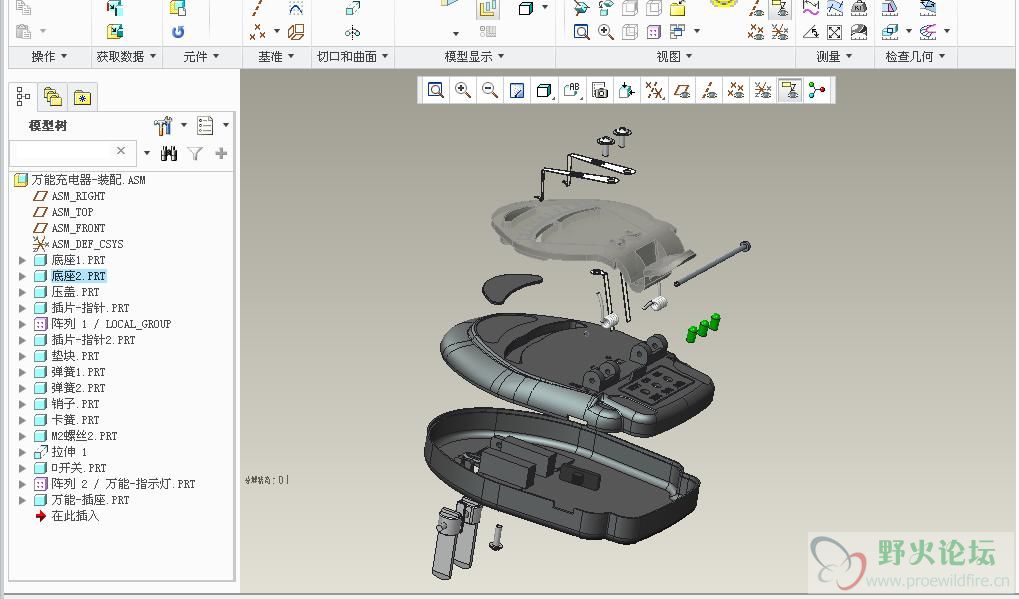Screen dimensions: 1019x599
Task: Clear the model tree search field
Action: pos(121,151)
